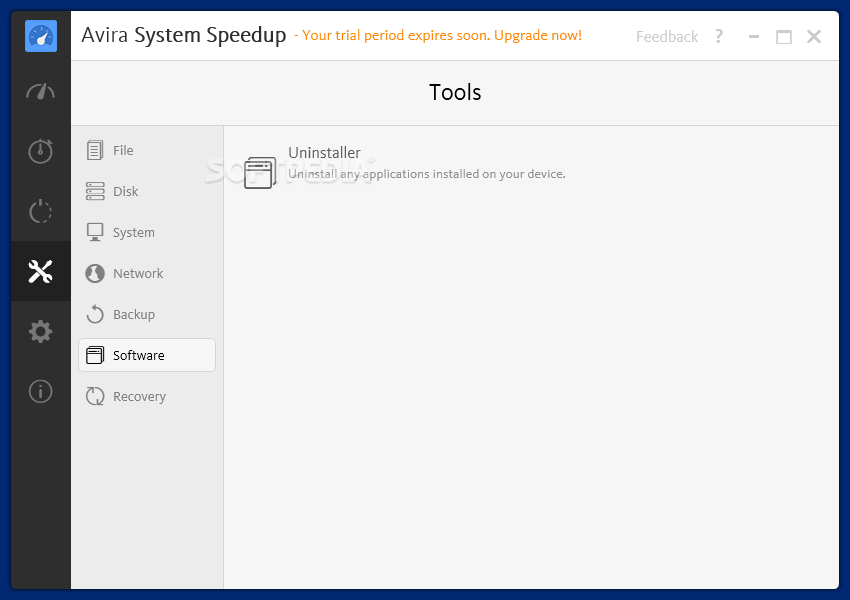Open the info About sidebar section
Viewport: 850px width, 600px height.
pyautogui.click(x=41, y=391)
